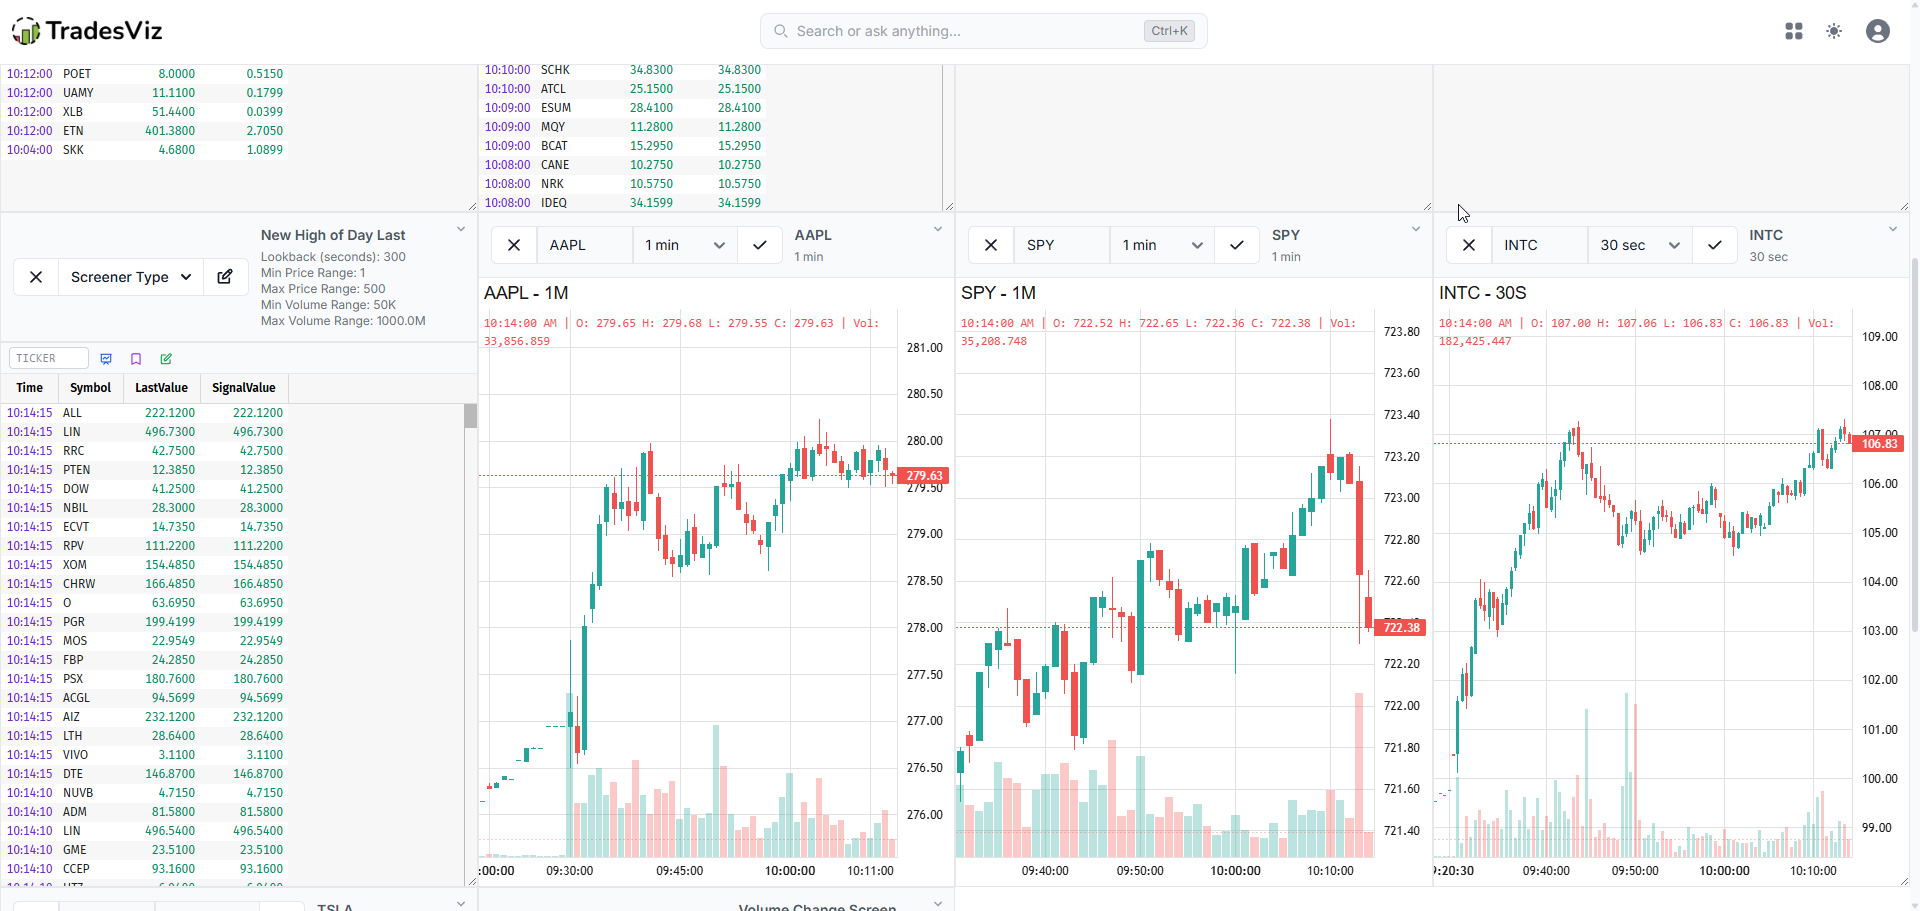This screenshot has width=1920, height=911.
Task: Click the resize grip of the INTC chart panel
Action: tap(1903, 881)
